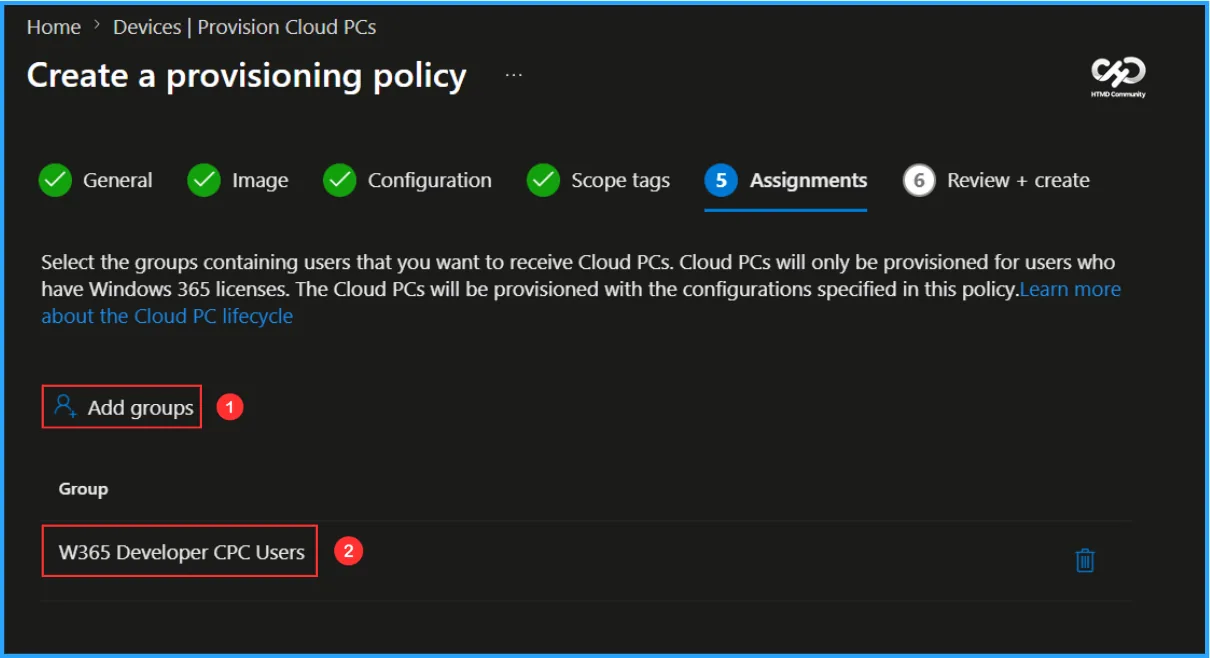Screen dimensions: 1210x658
Task: Switch to the Scope tags step tab
Action: coord(598,181)
